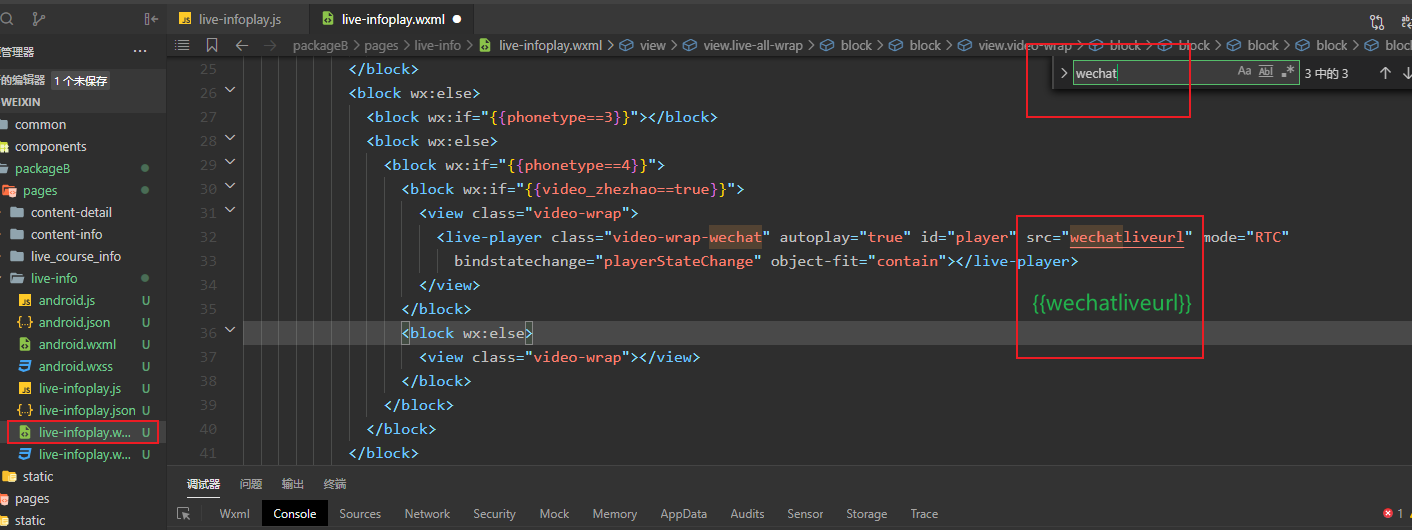Screen dimensions: 1412x530
Task: Open the search icon in the sidebar header
Action: click(7, 18)
